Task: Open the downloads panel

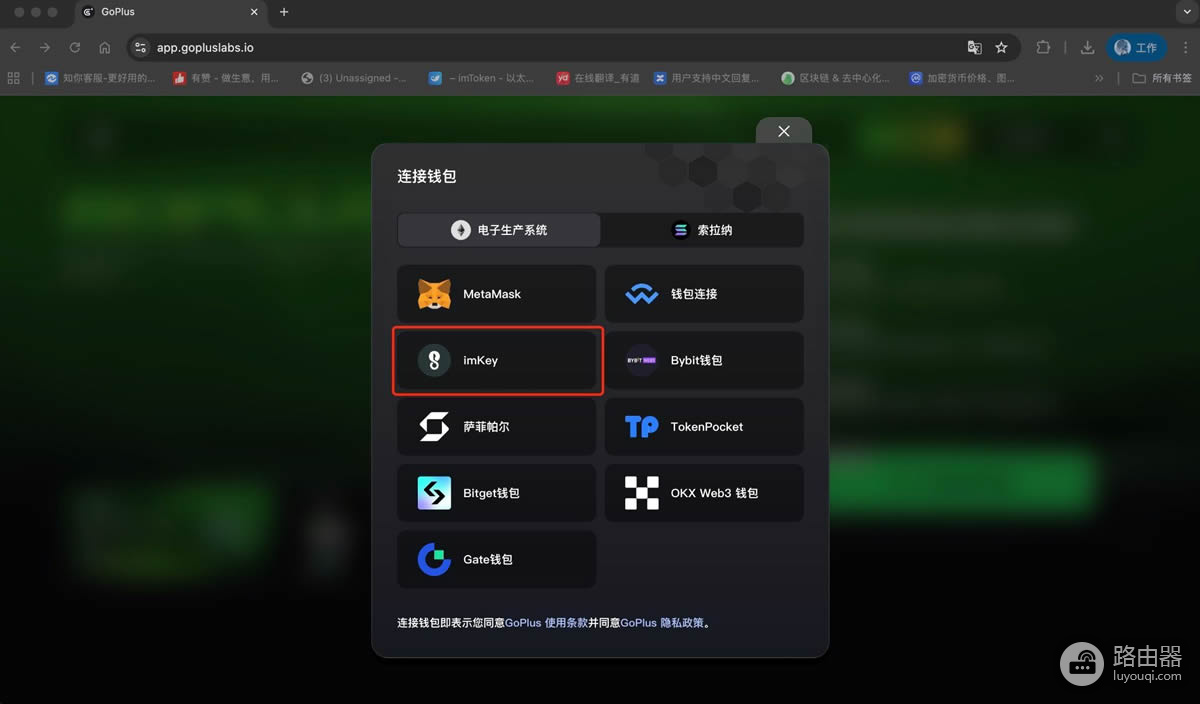Action: pyautogui.click(x=1087, y=47)
